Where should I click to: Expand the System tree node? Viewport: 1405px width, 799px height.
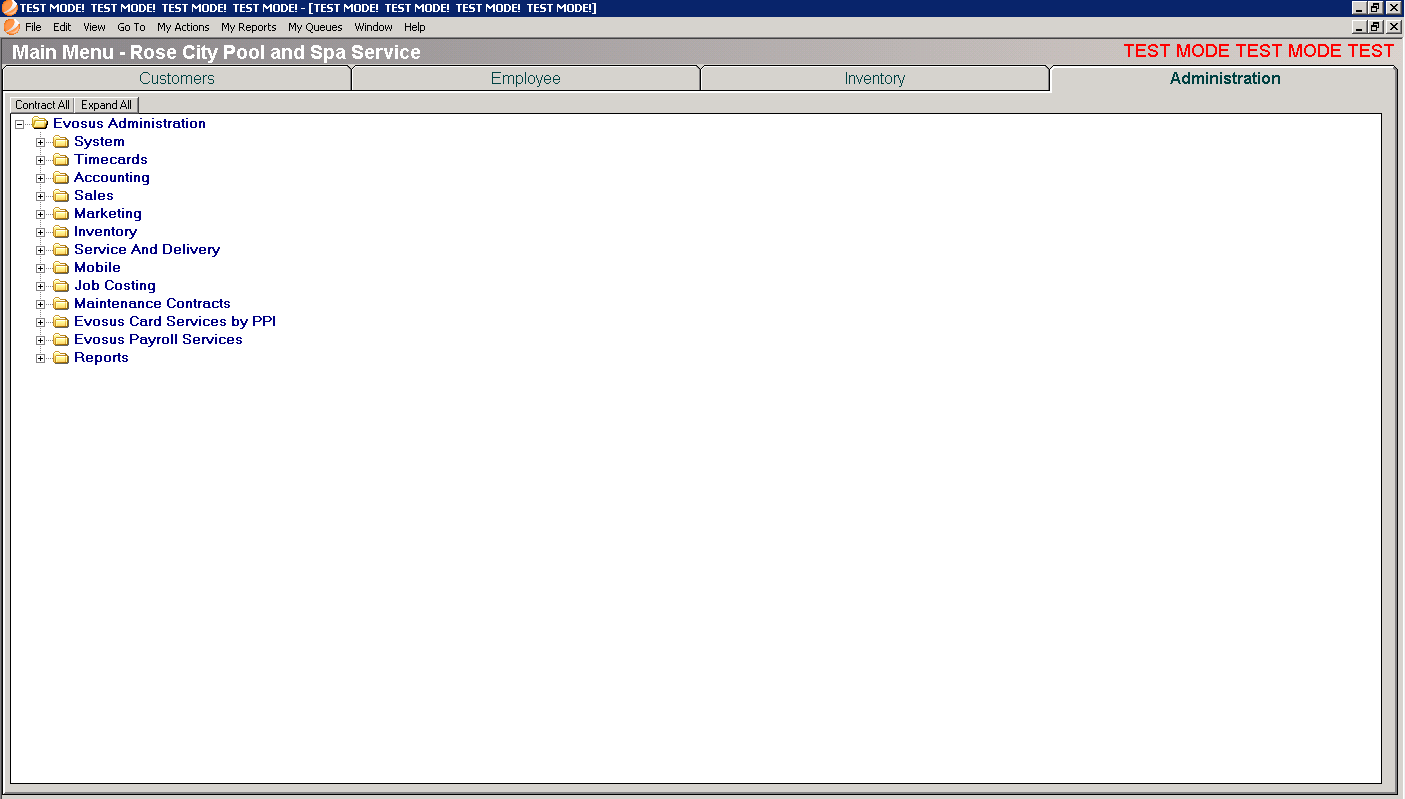41,142
